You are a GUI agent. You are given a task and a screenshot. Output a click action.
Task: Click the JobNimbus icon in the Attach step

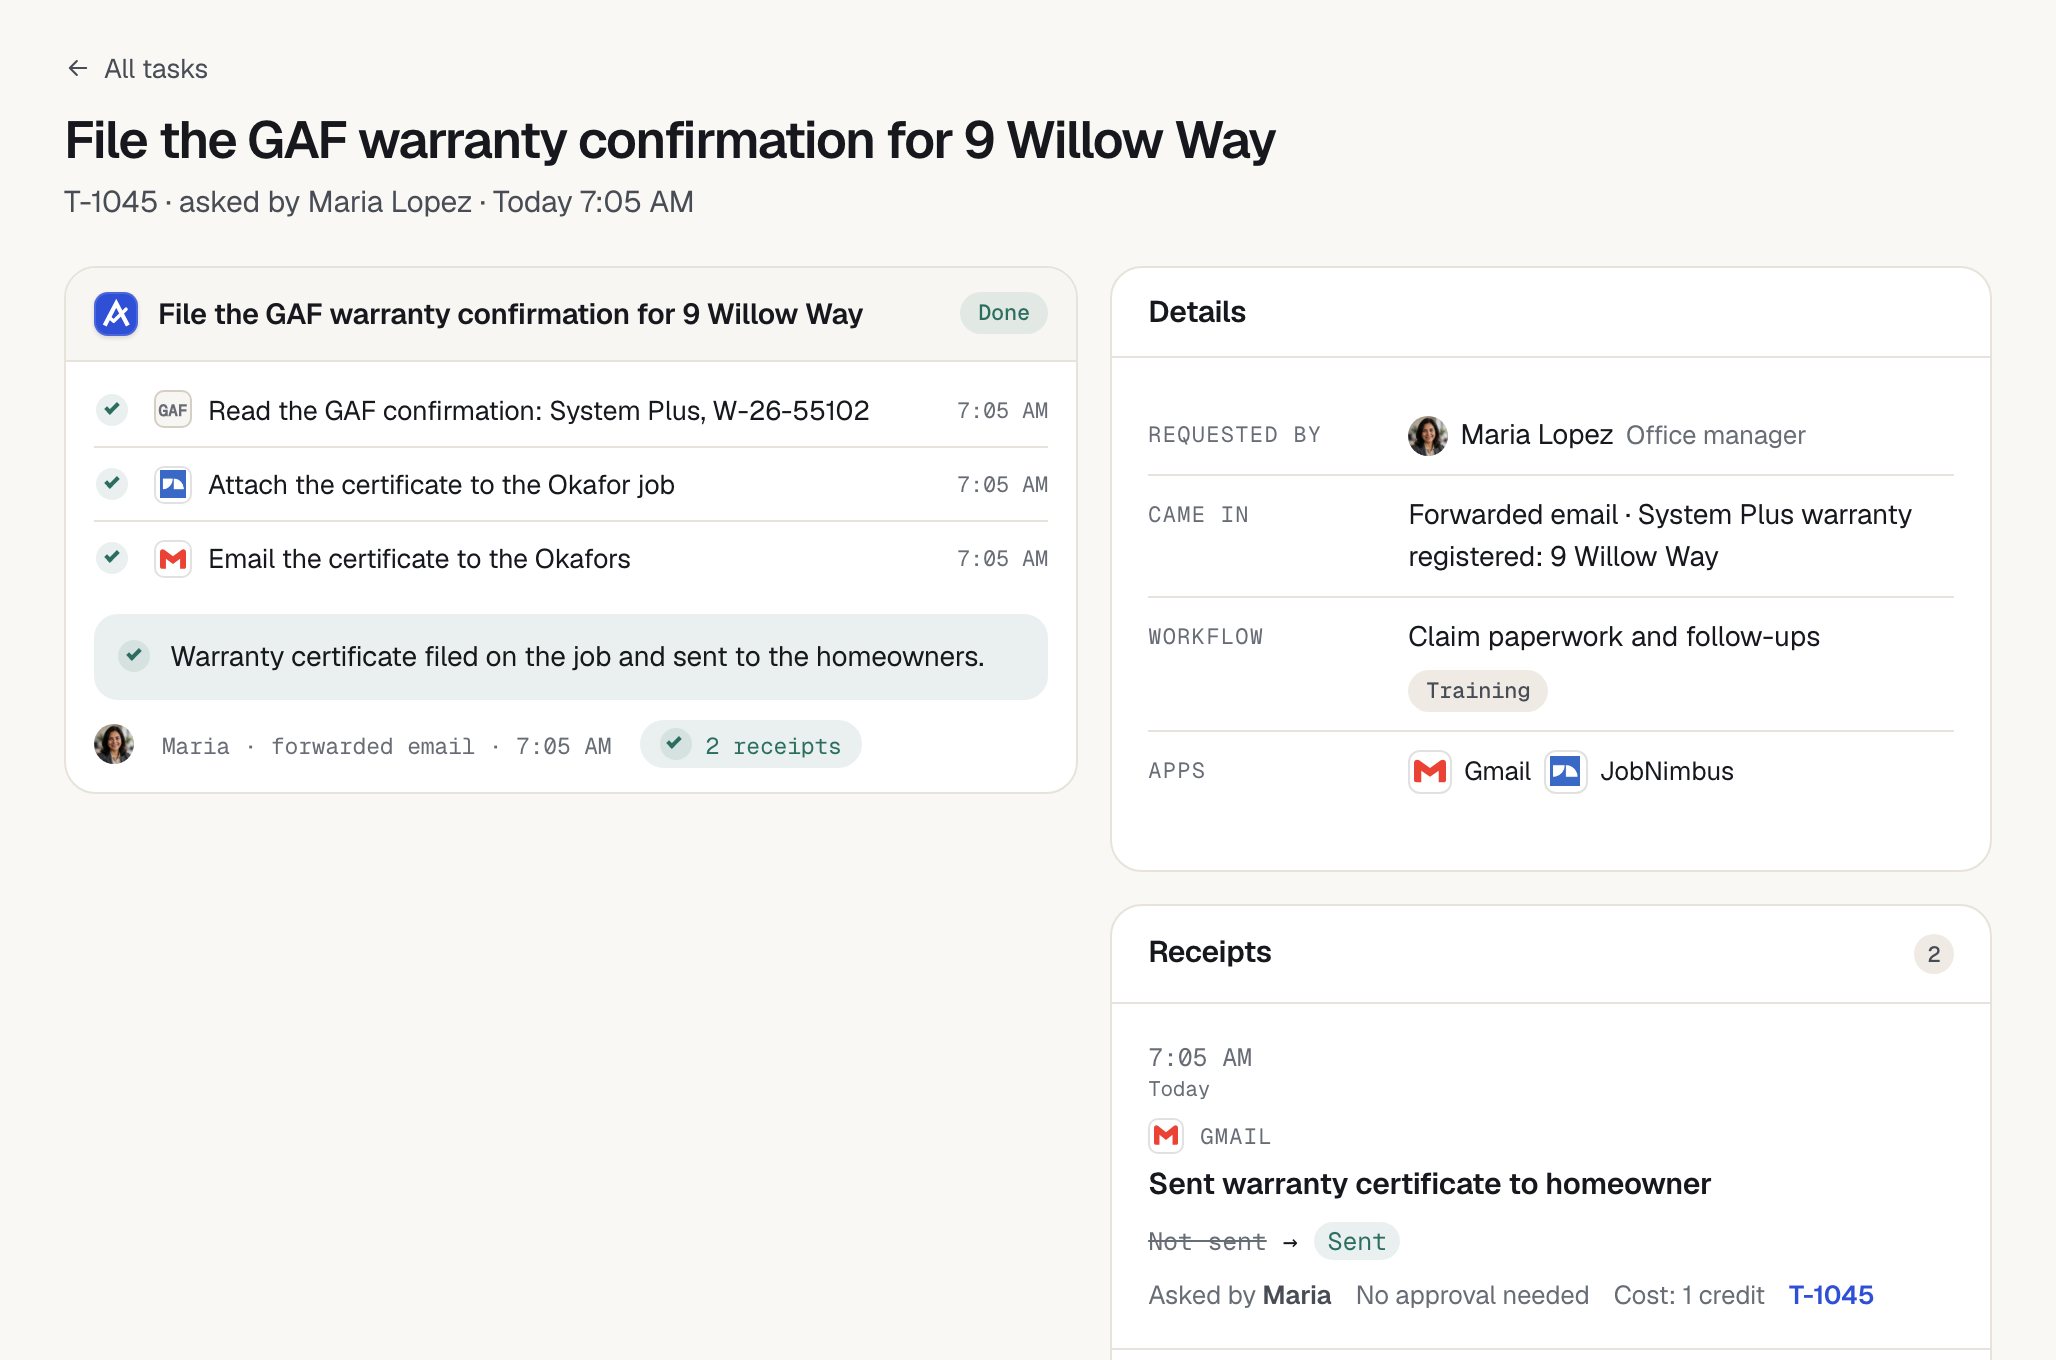tap(173, 485)
